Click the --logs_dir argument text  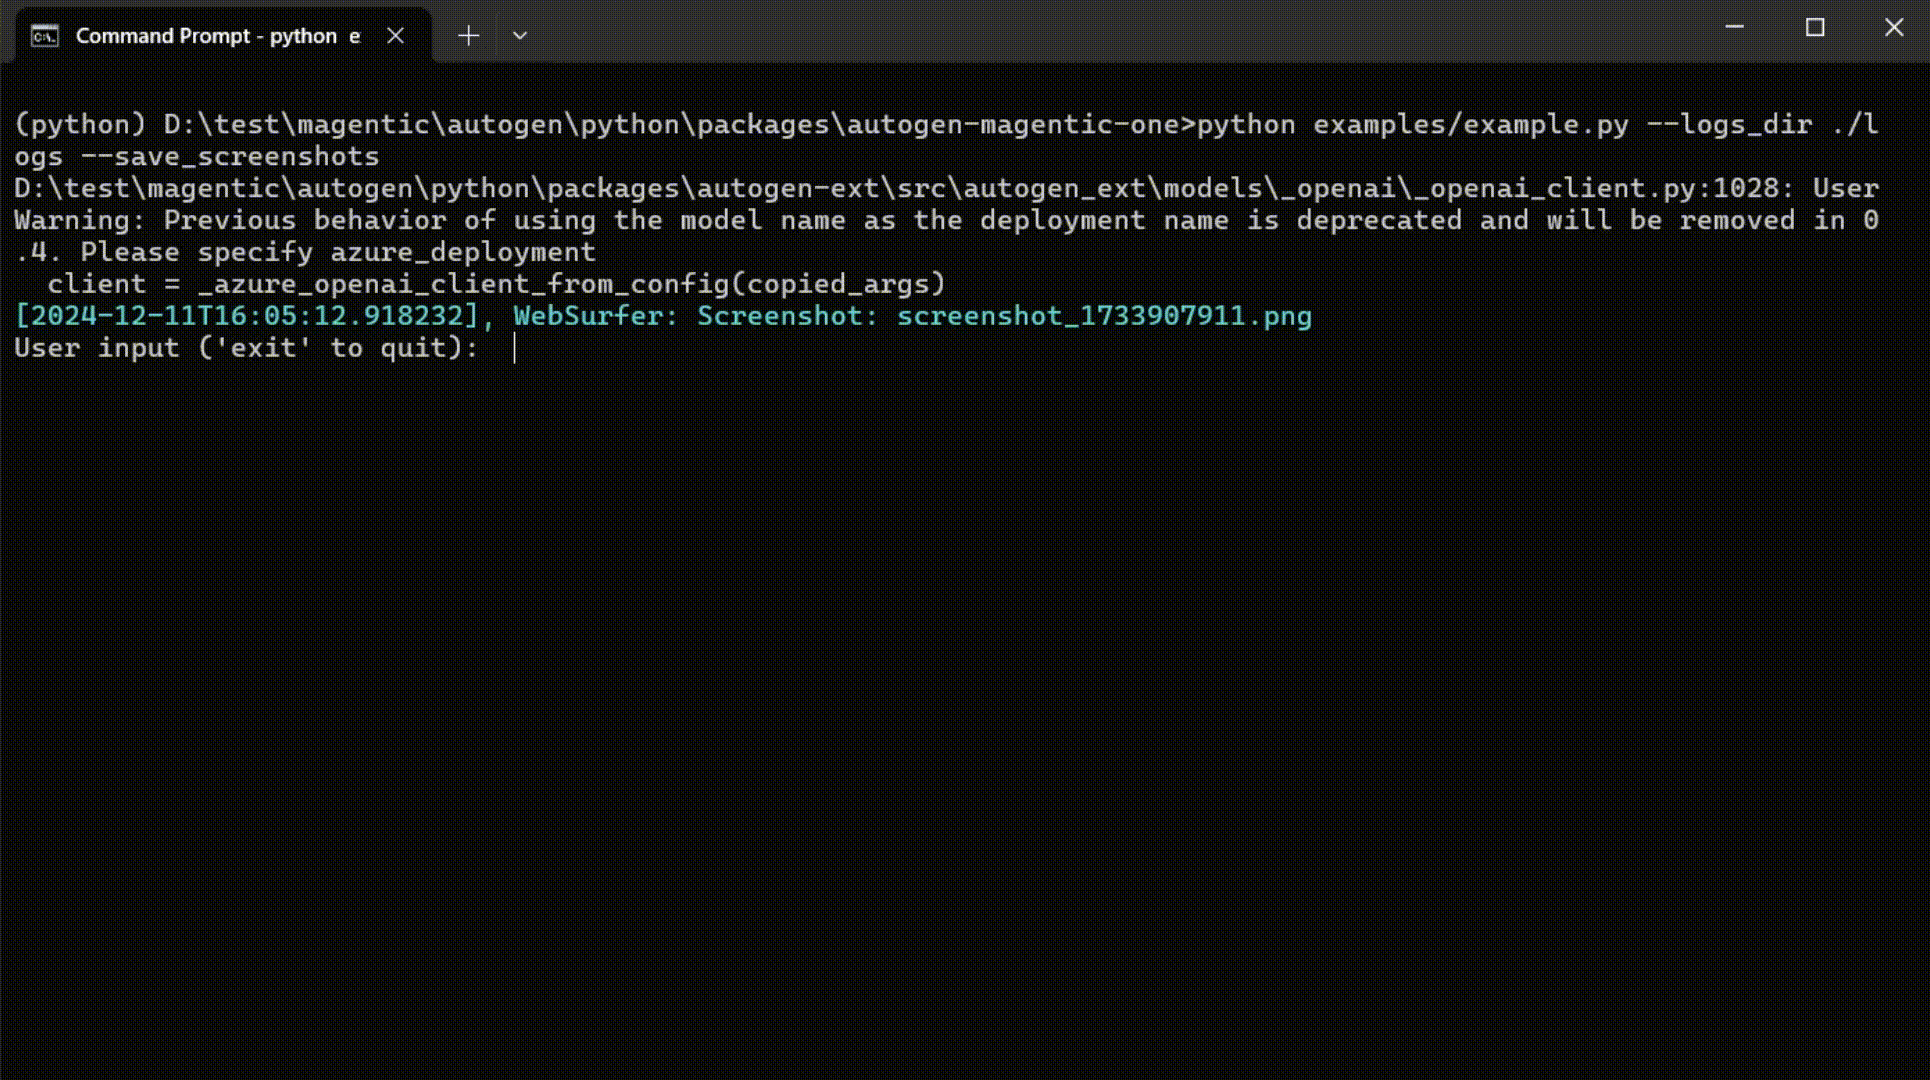coord(1728,124)
